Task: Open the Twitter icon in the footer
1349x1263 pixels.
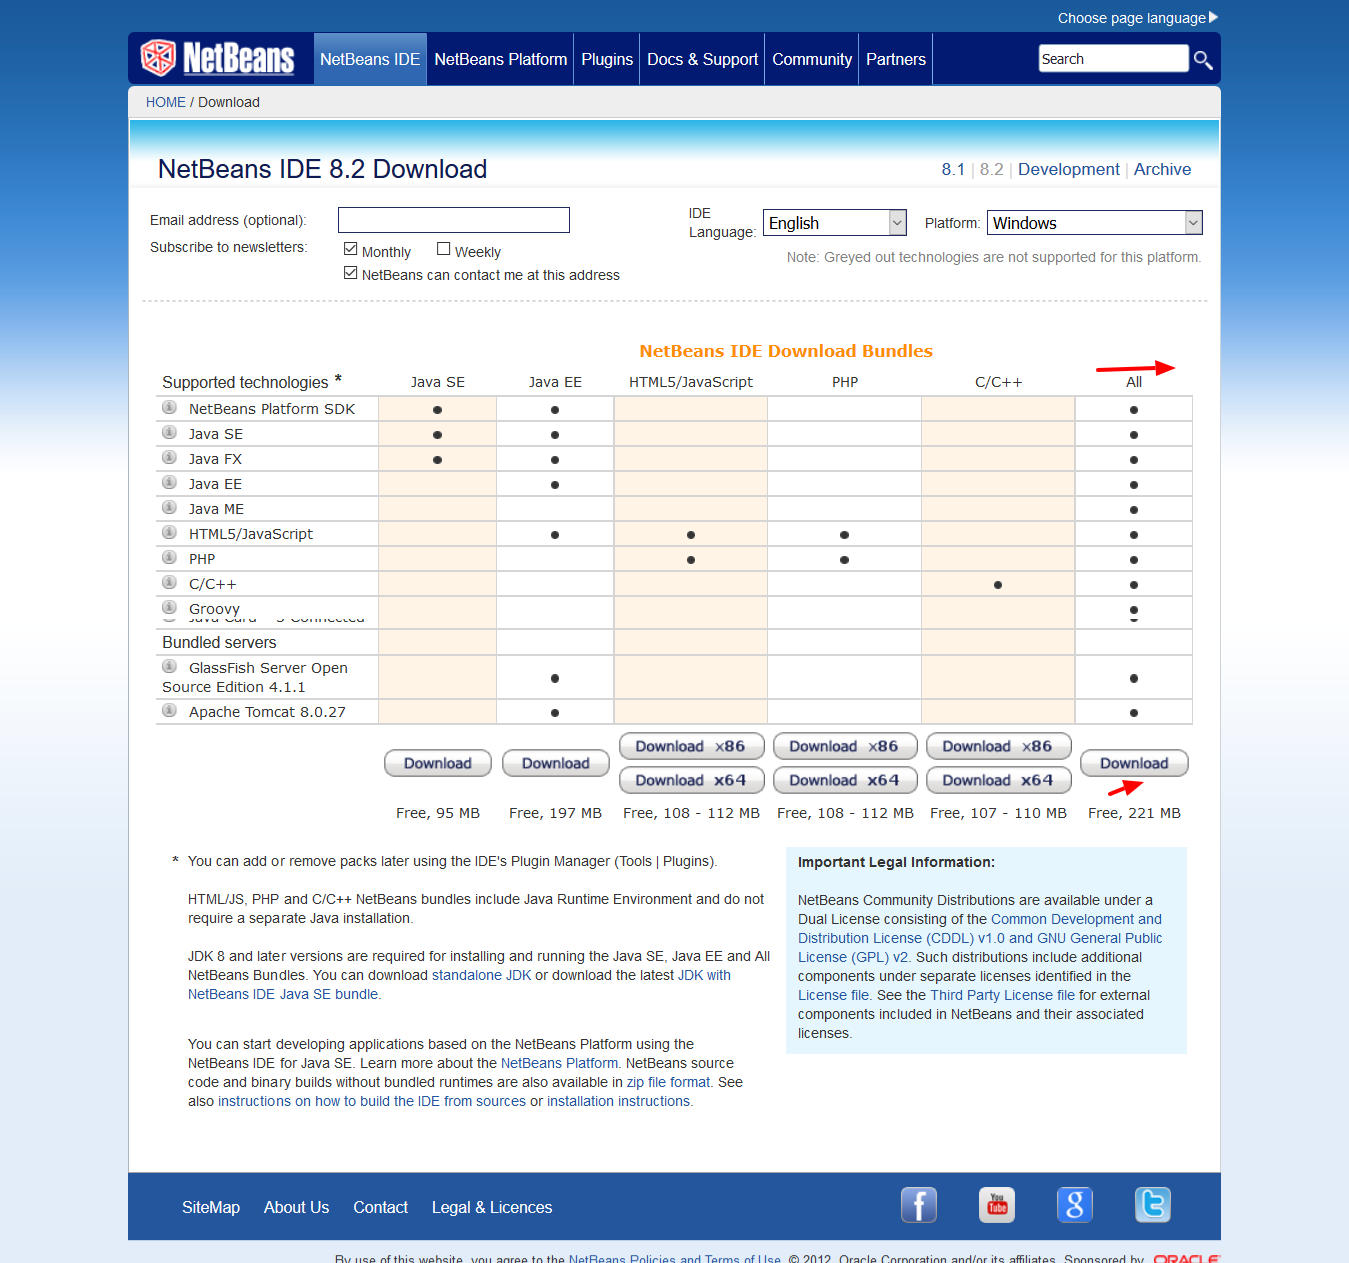Action: (1153, 1205)
